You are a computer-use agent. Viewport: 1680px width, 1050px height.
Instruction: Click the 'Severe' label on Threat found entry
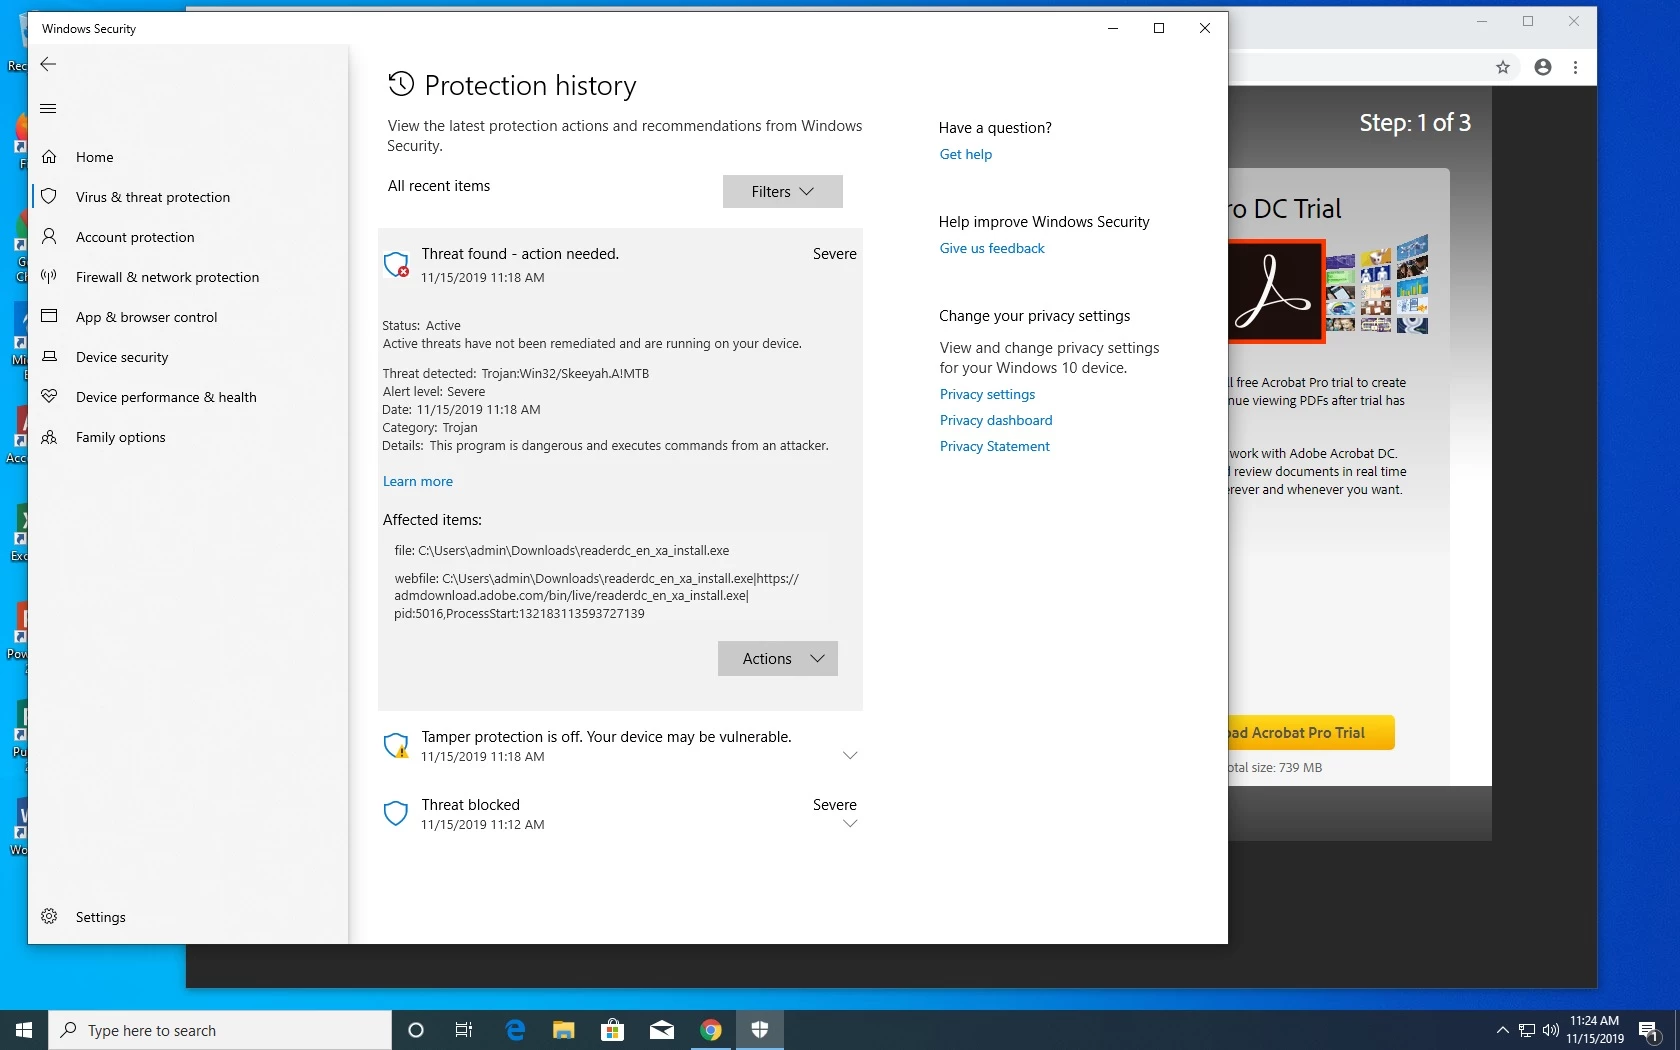pyautogui.click(x=834, y=254)
